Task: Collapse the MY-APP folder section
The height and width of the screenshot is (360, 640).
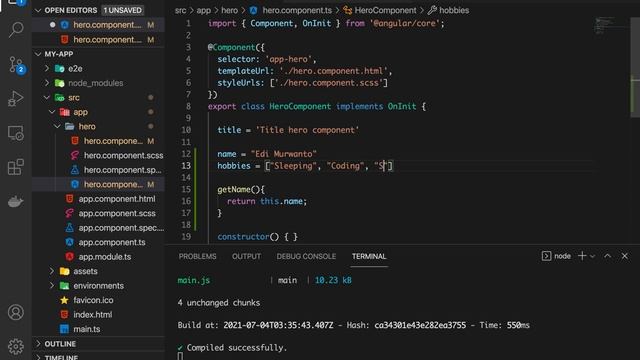Action: click(x=38, y=54)
